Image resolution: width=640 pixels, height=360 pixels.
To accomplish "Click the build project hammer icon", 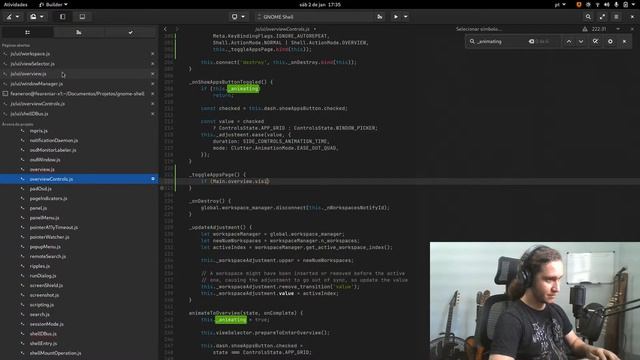I will pos(380,17).
